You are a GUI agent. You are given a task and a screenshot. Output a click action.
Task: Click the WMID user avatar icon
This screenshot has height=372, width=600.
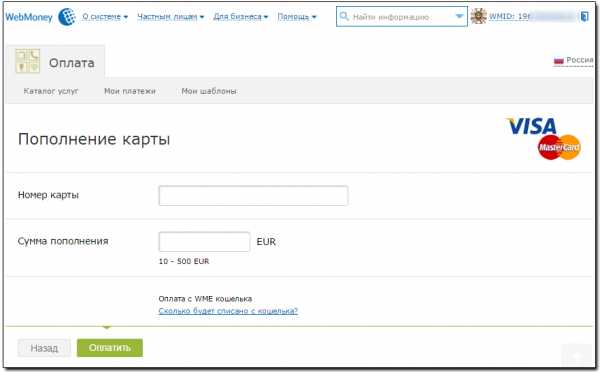tap(478, 16)
